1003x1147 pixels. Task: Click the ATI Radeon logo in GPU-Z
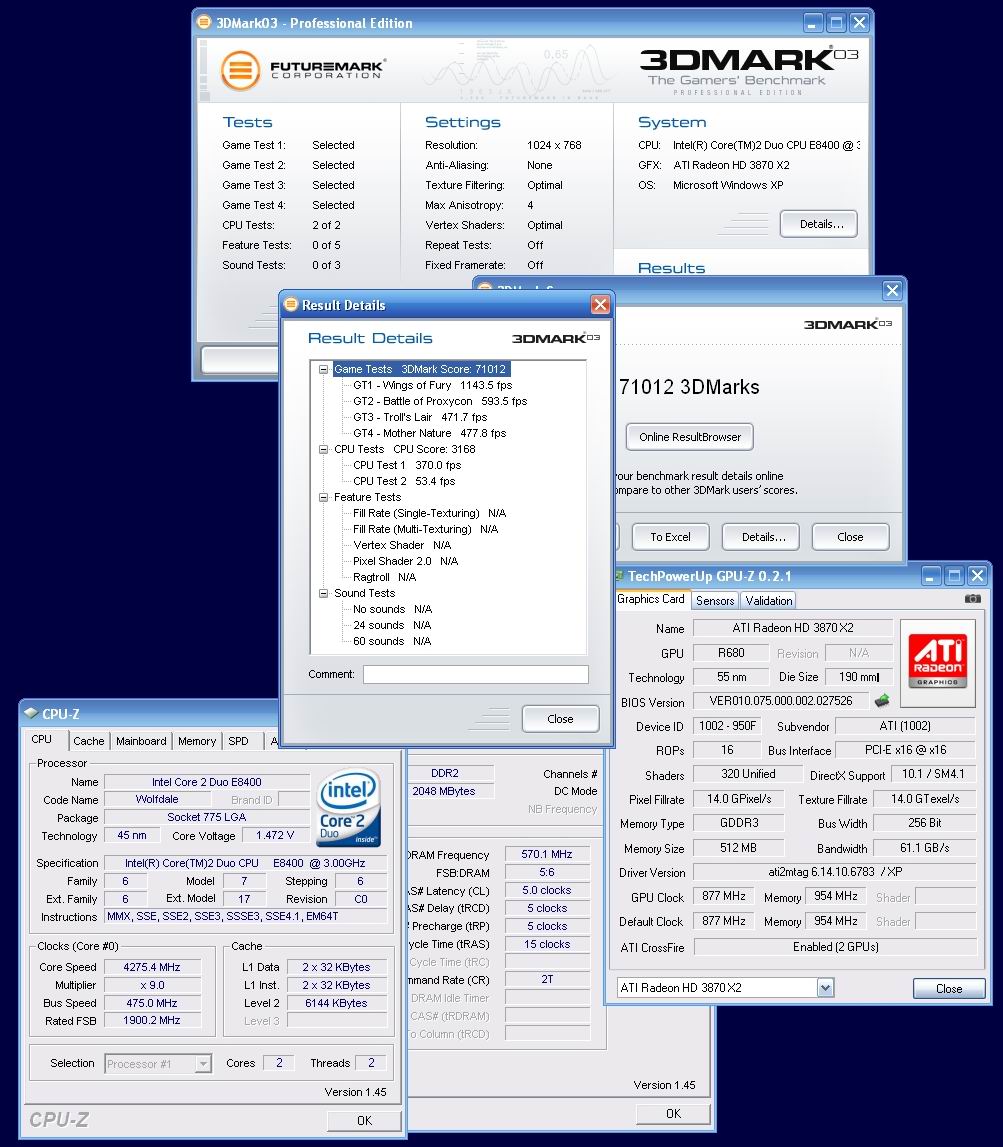point(937,663)
